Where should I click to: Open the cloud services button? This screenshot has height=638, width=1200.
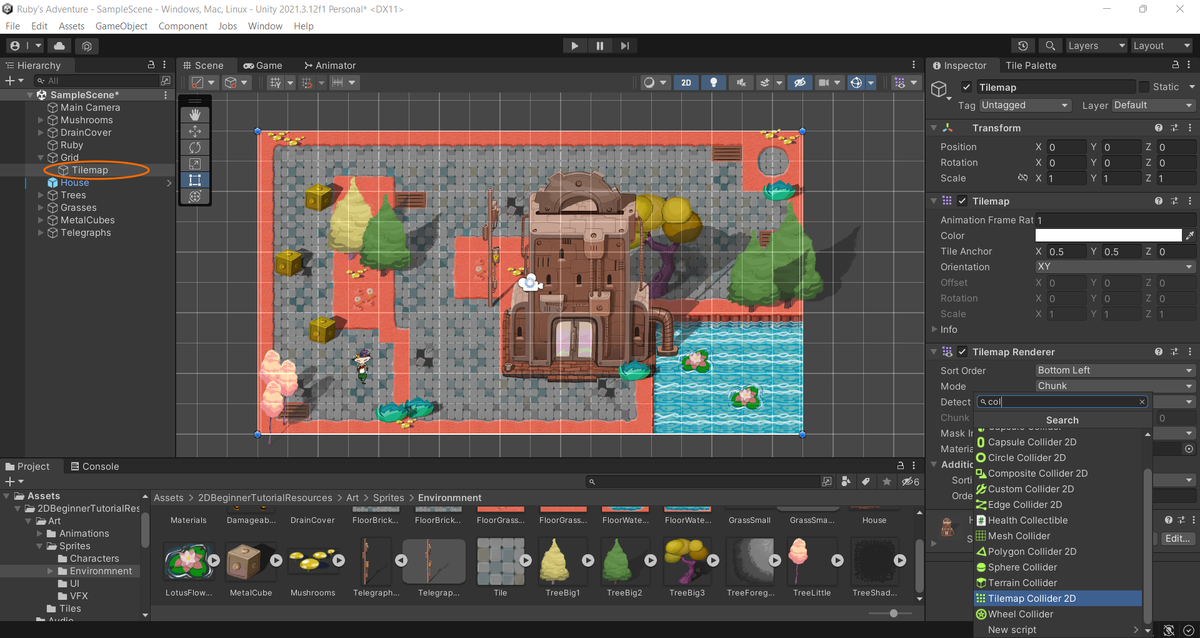click(60, 46)
